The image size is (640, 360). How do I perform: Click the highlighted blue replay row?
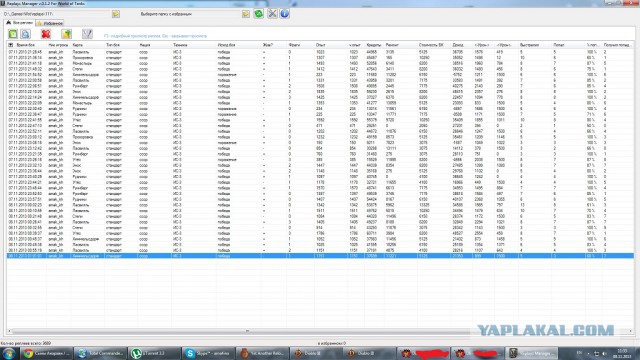tap(320, 256)
